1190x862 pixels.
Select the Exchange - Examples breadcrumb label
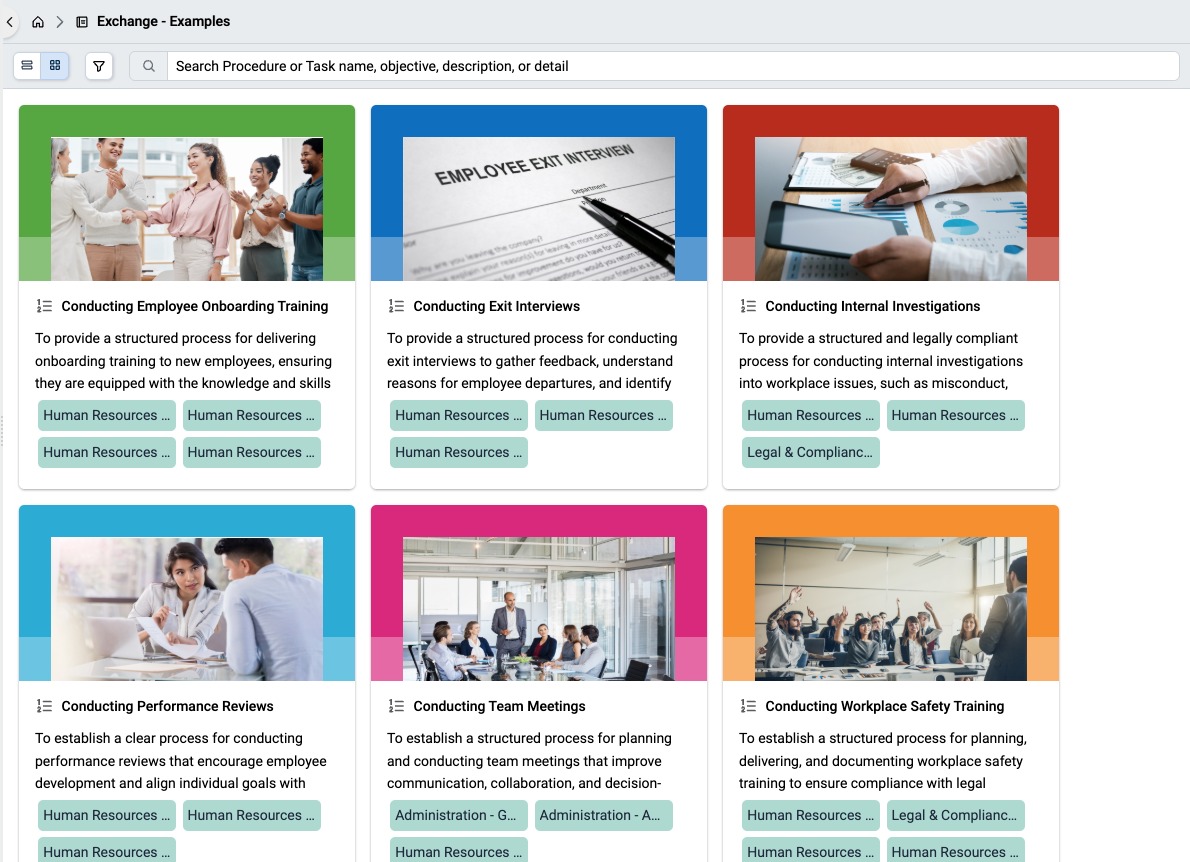pyautogui.click(x=163, y=21)
